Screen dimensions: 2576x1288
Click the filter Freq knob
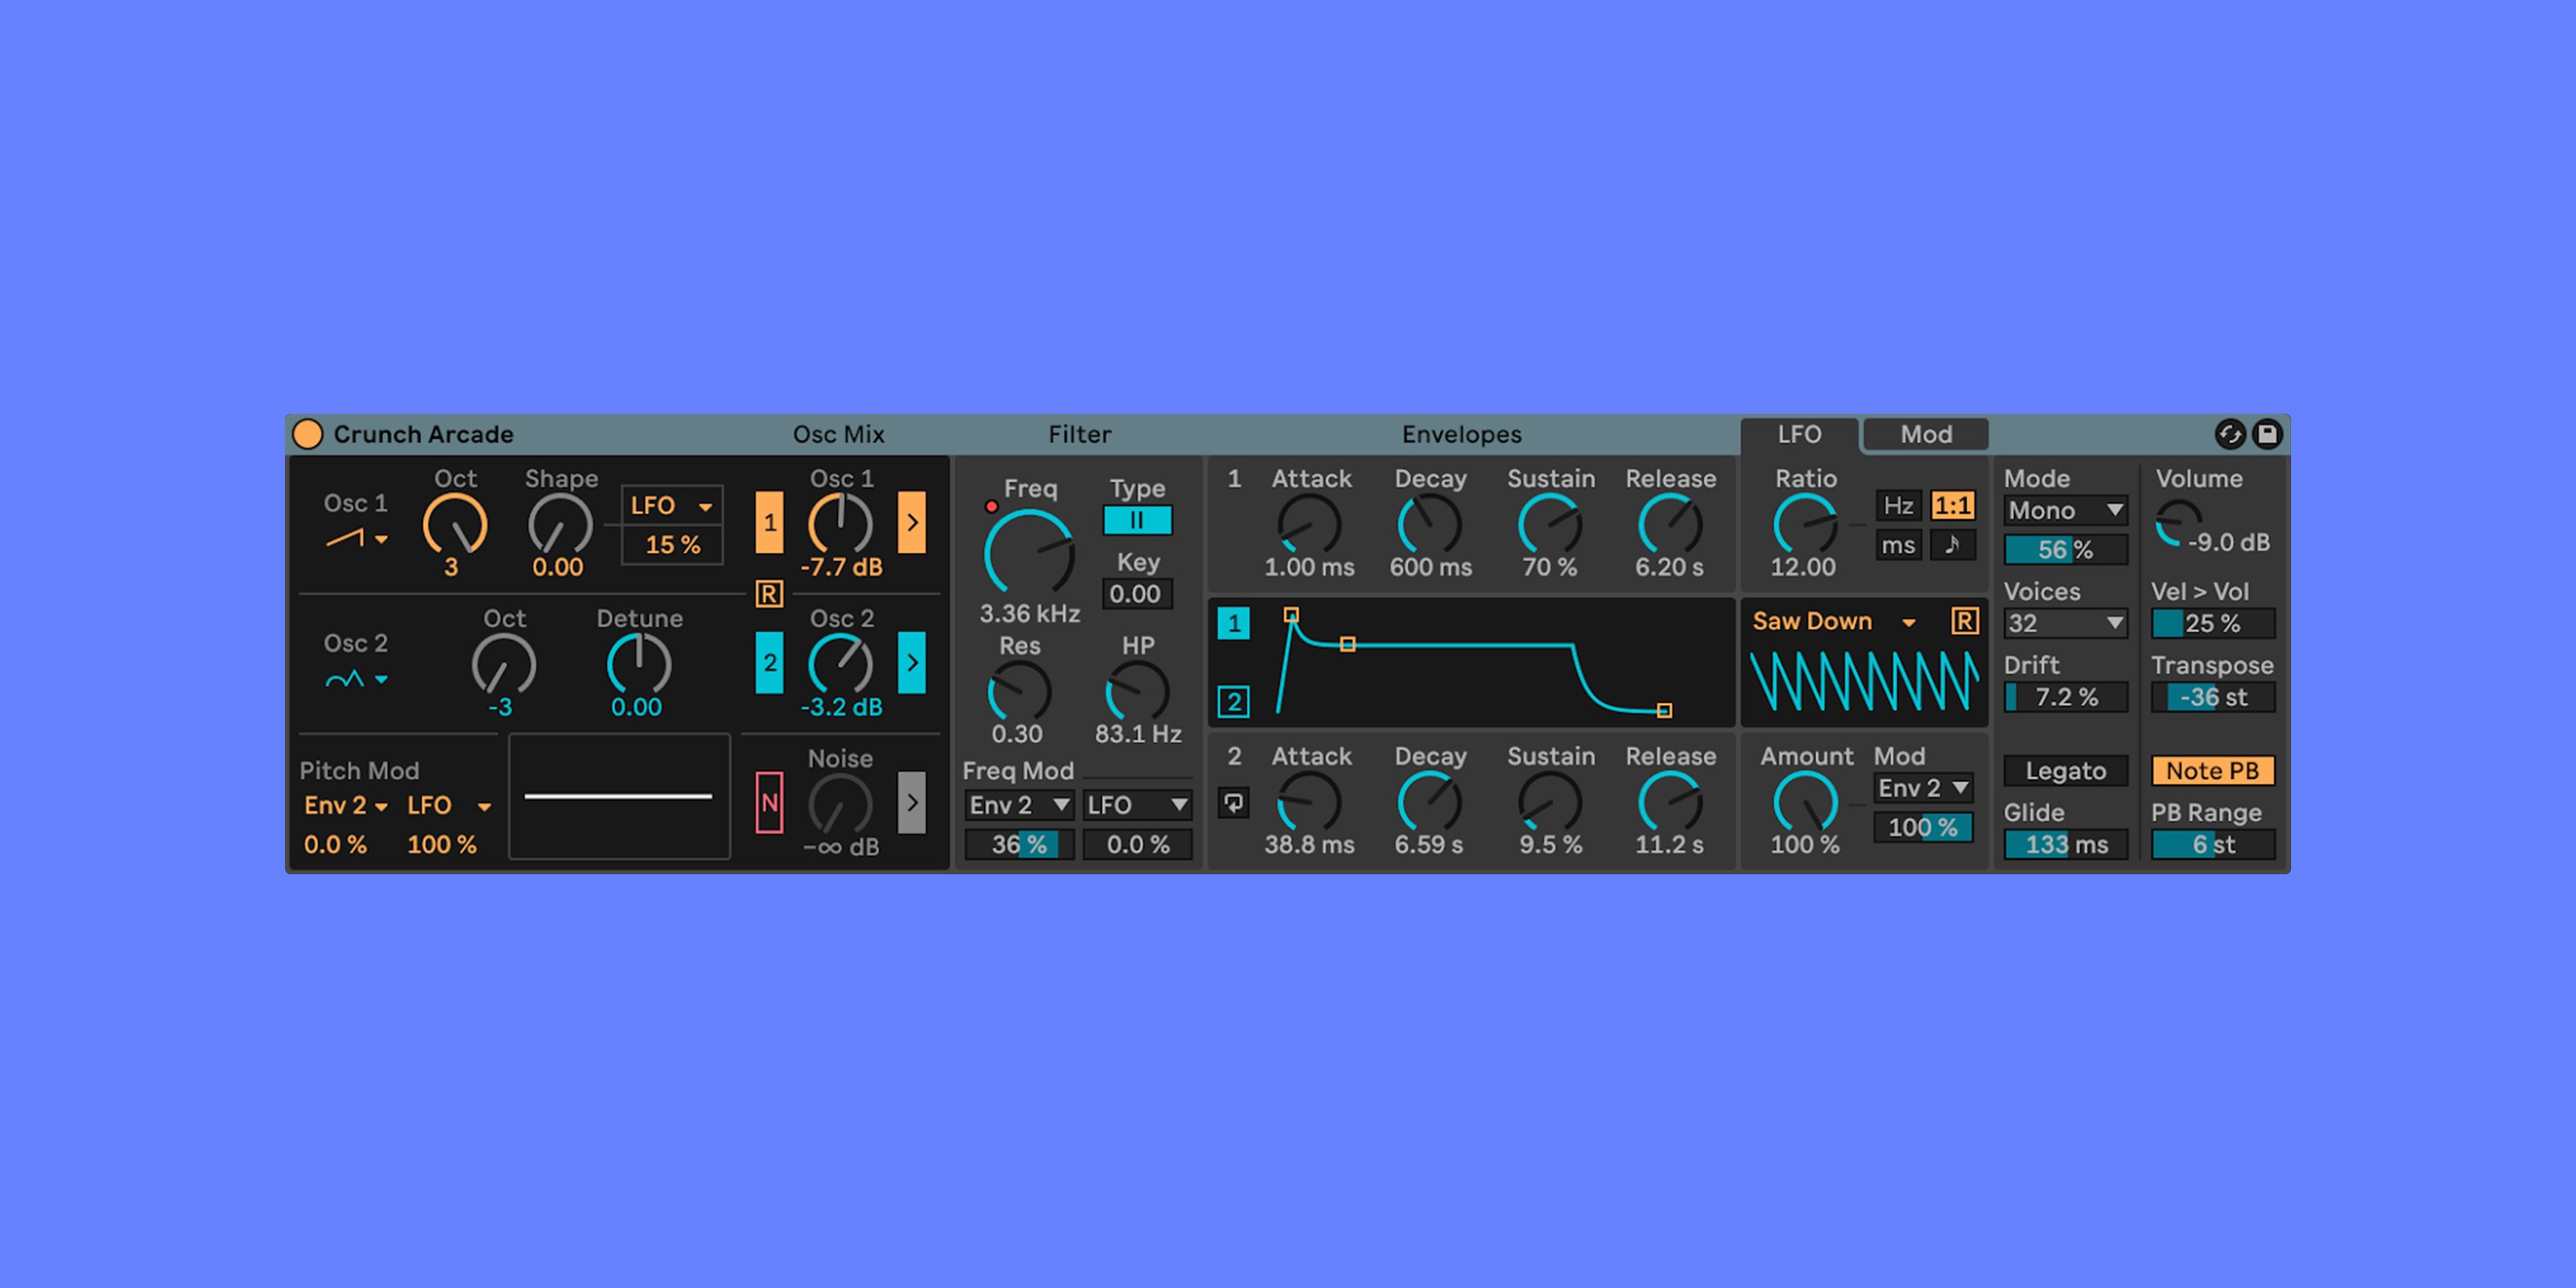1030,553
